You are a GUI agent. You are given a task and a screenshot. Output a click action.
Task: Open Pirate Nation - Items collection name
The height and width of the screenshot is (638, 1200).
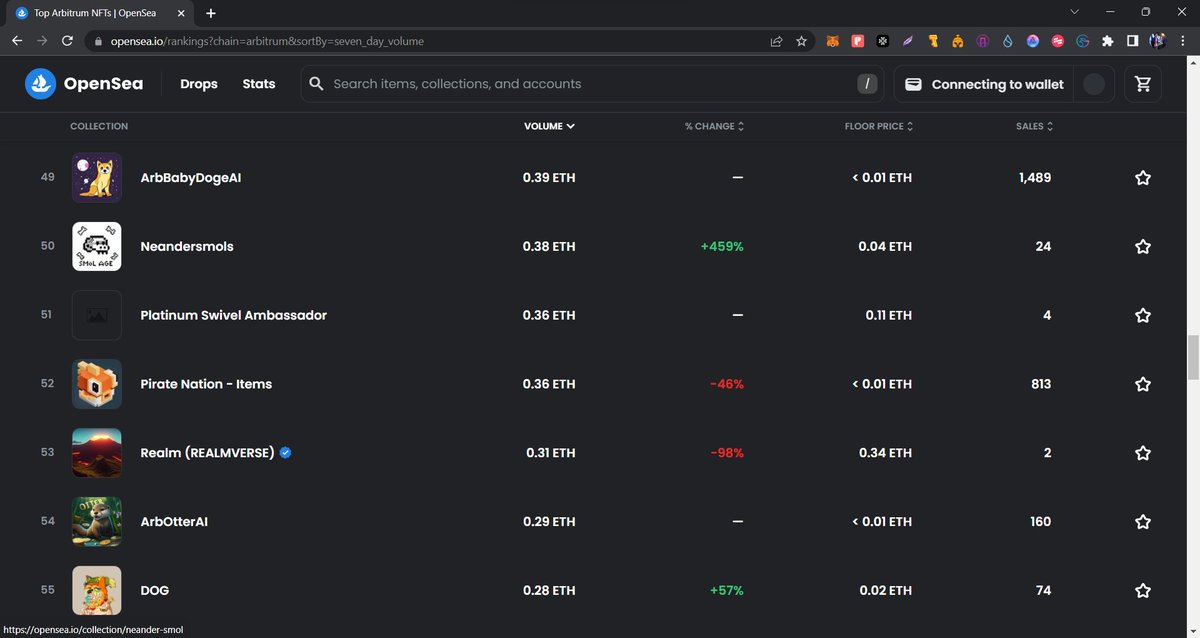click(x=206, y=384)
